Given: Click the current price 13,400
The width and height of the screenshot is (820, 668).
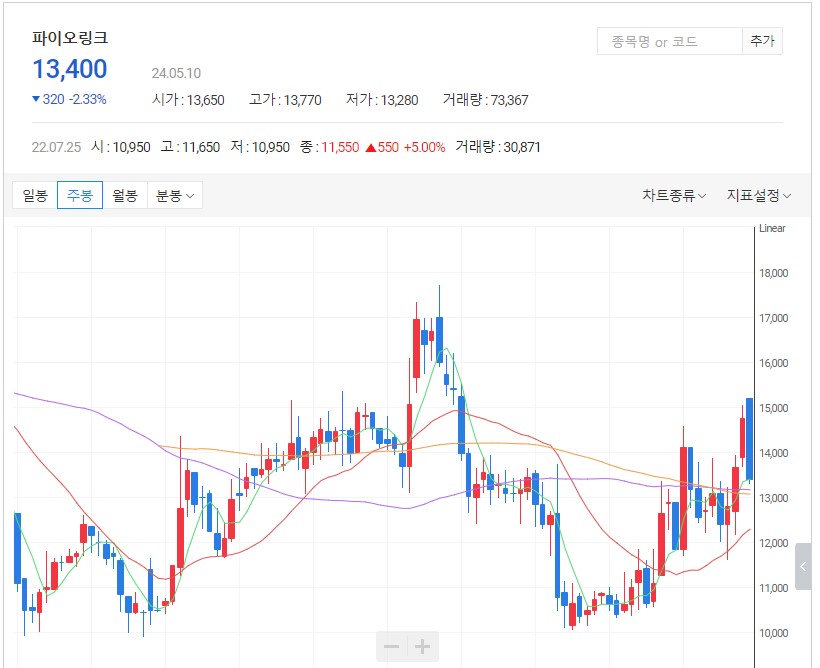Looking at the screenshot, I should click(70, 69).
